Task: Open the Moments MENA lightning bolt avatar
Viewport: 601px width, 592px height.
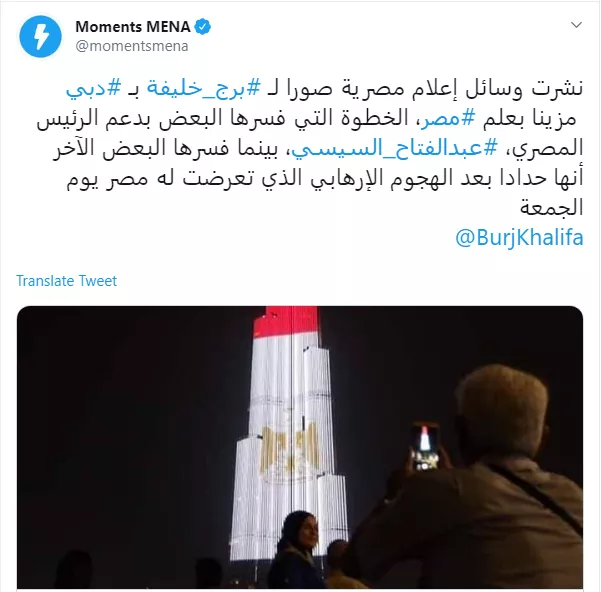Action: pyautogui.click(x=40, y=36)
